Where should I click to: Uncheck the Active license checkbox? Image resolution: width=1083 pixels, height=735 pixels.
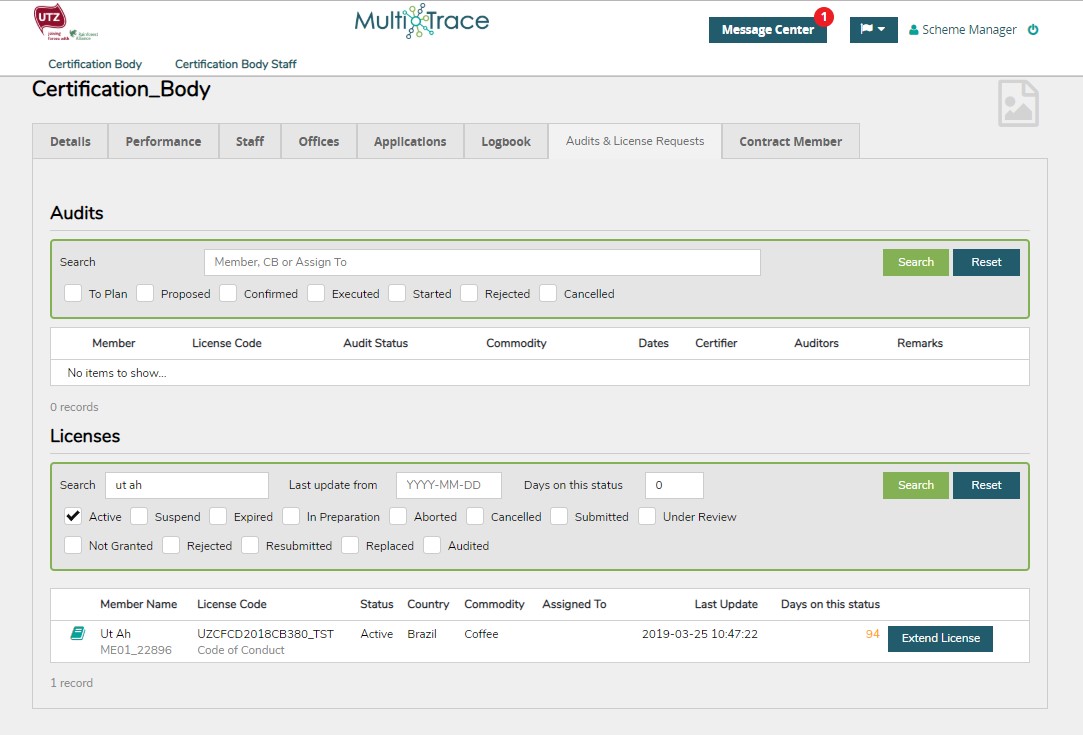coord(73,517)
